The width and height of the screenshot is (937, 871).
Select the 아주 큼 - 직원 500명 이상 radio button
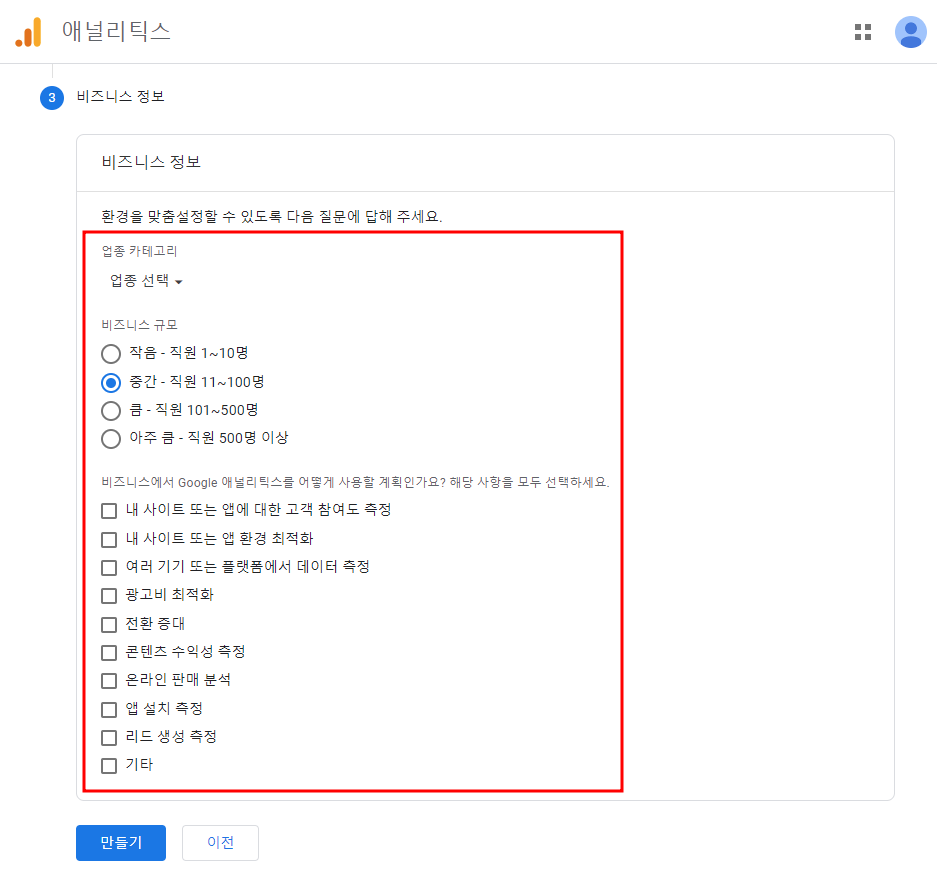pos(111,438)
